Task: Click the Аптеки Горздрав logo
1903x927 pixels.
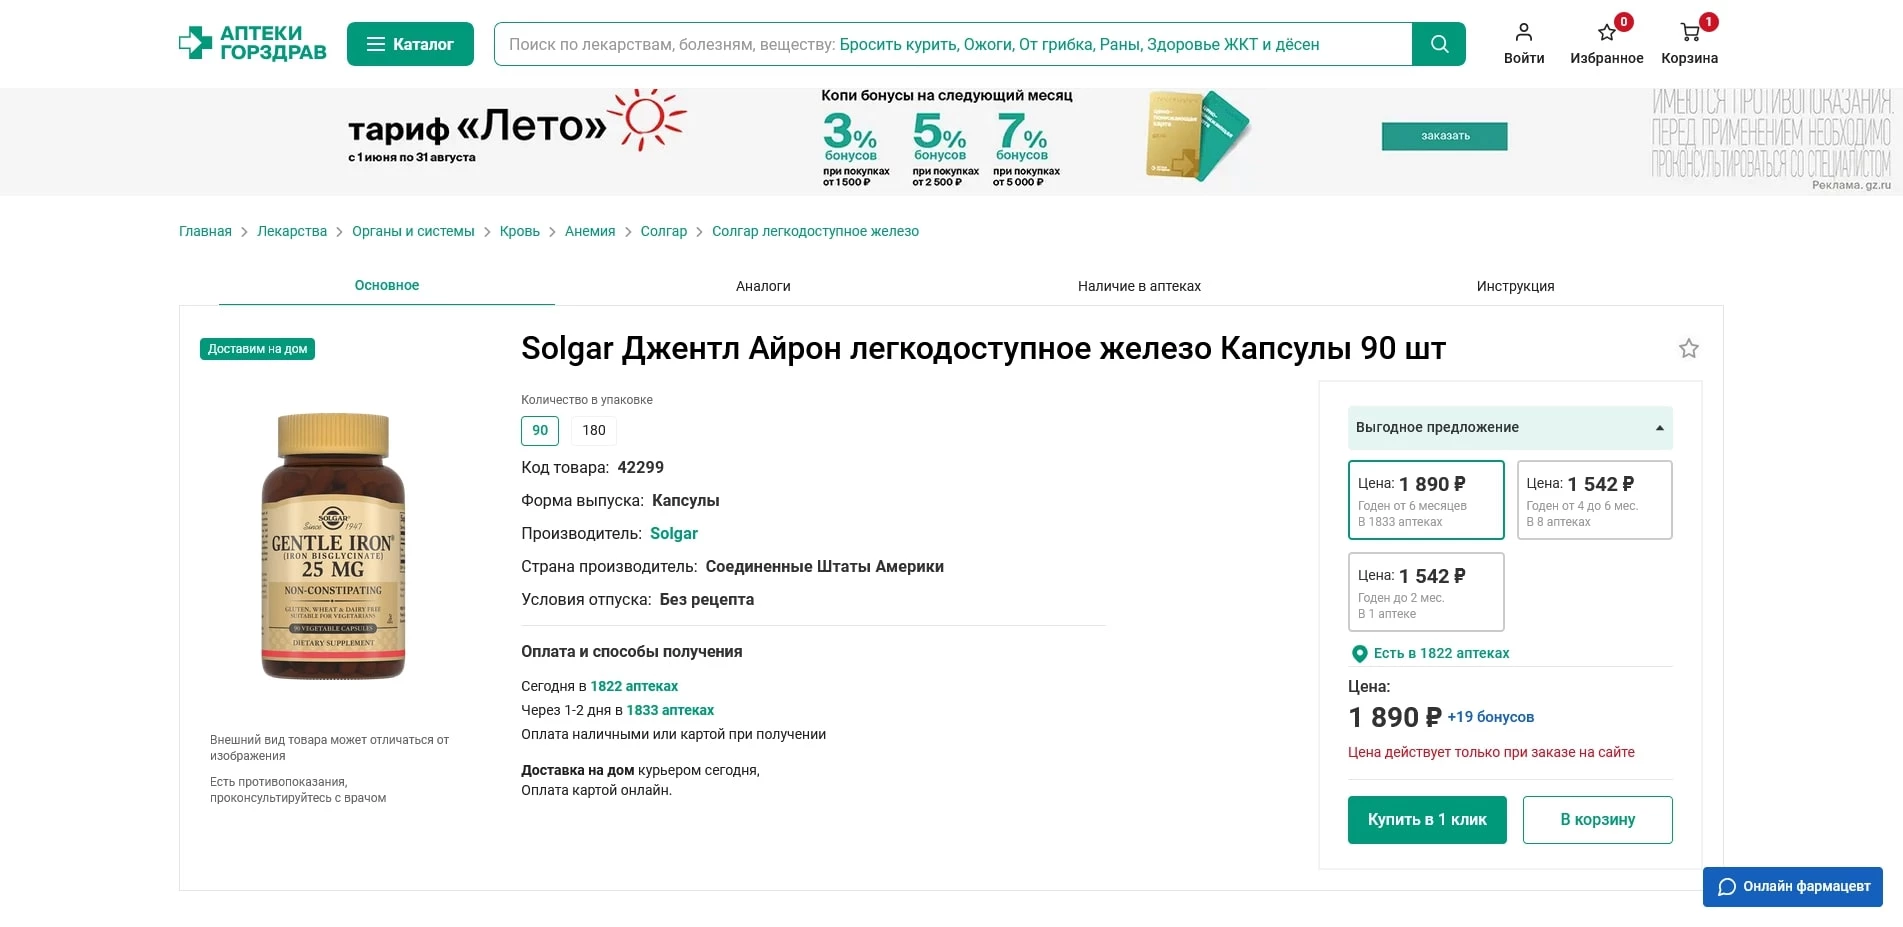Action: point(252,44)
